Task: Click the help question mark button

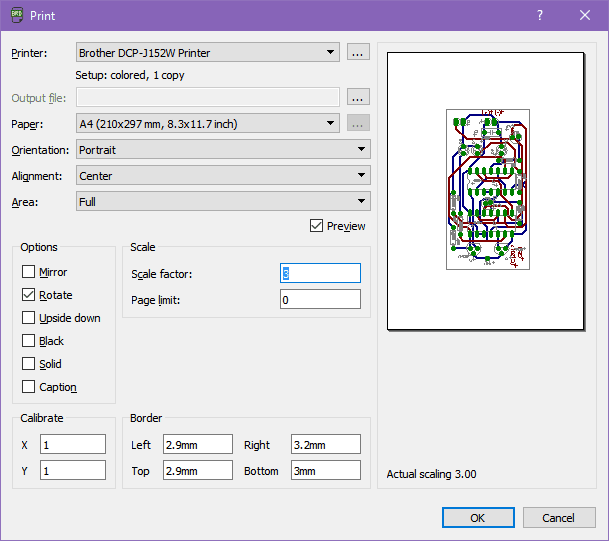Action: tap(539, 16)
